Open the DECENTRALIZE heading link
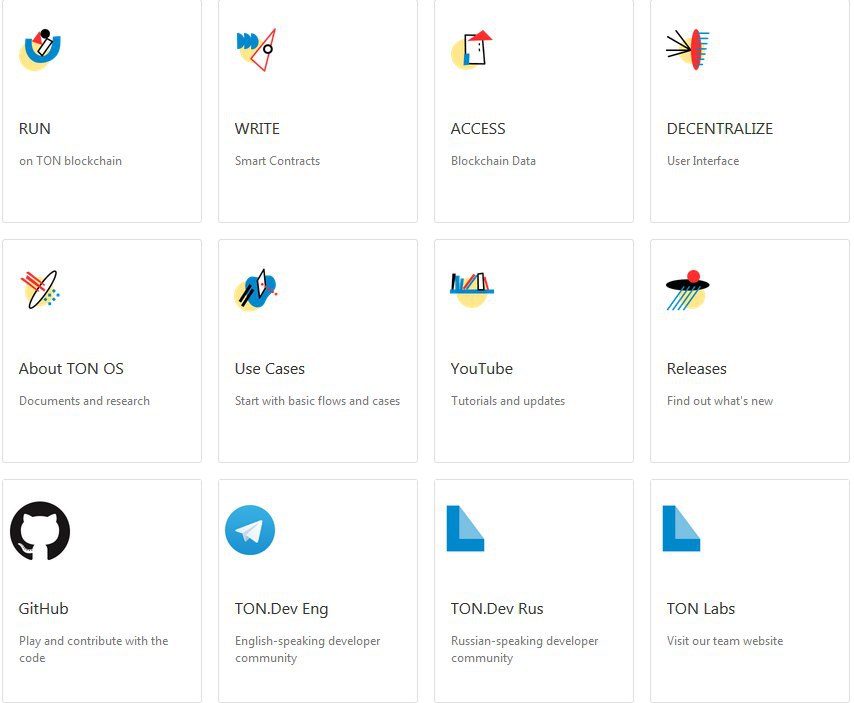This screenshot has height=703, width=854. pos(719,129)
